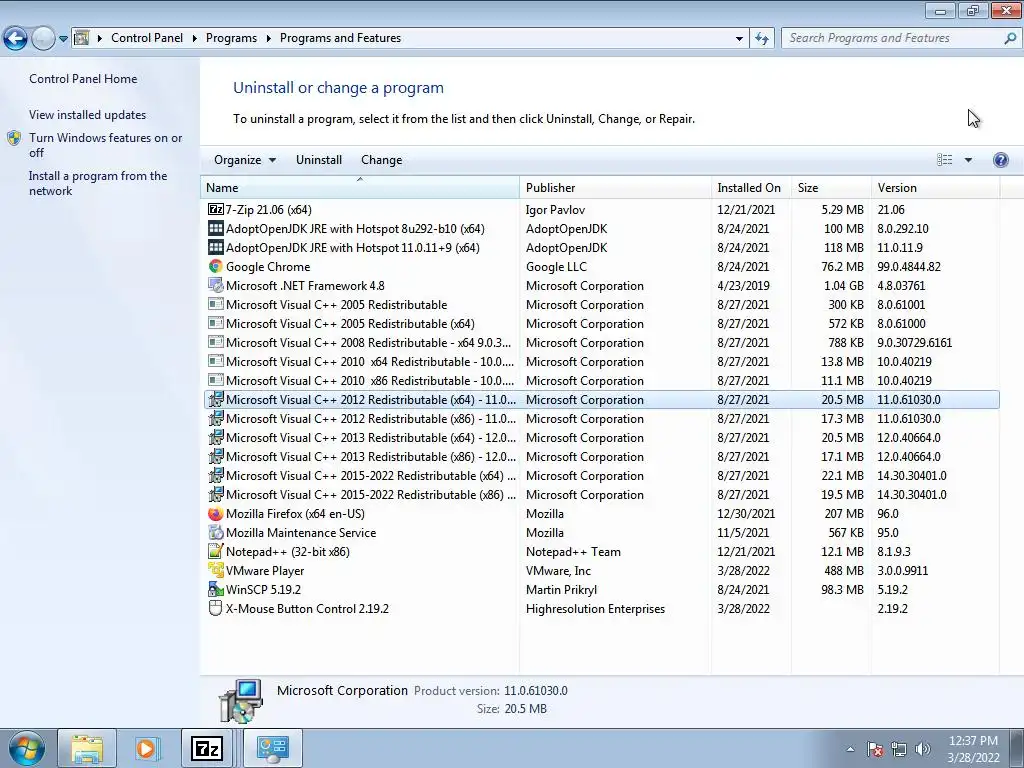Sort by Size column header
The image size is (1024, 768).
tap(831, 187)
